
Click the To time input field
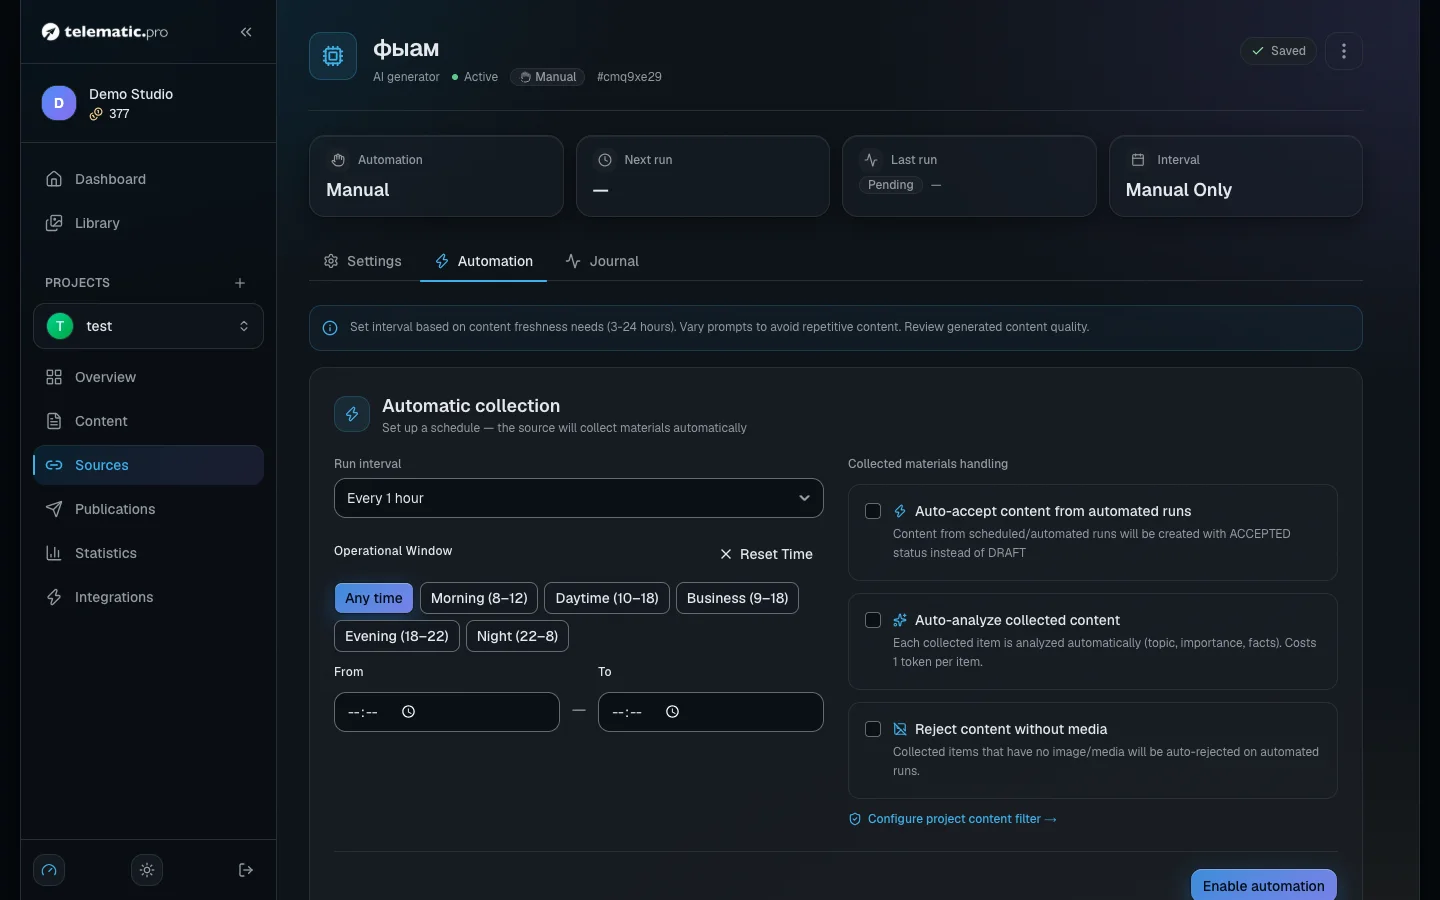pos(711,712)
